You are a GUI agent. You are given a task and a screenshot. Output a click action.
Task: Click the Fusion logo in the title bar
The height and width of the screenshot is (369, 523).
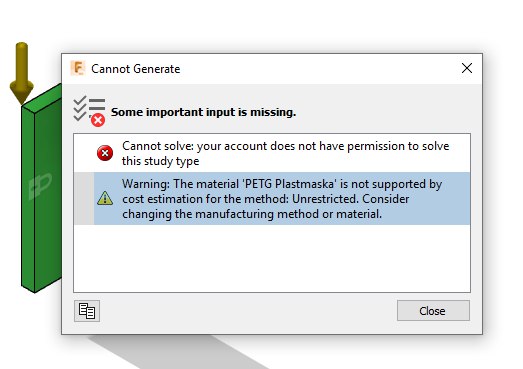point(78,68)
